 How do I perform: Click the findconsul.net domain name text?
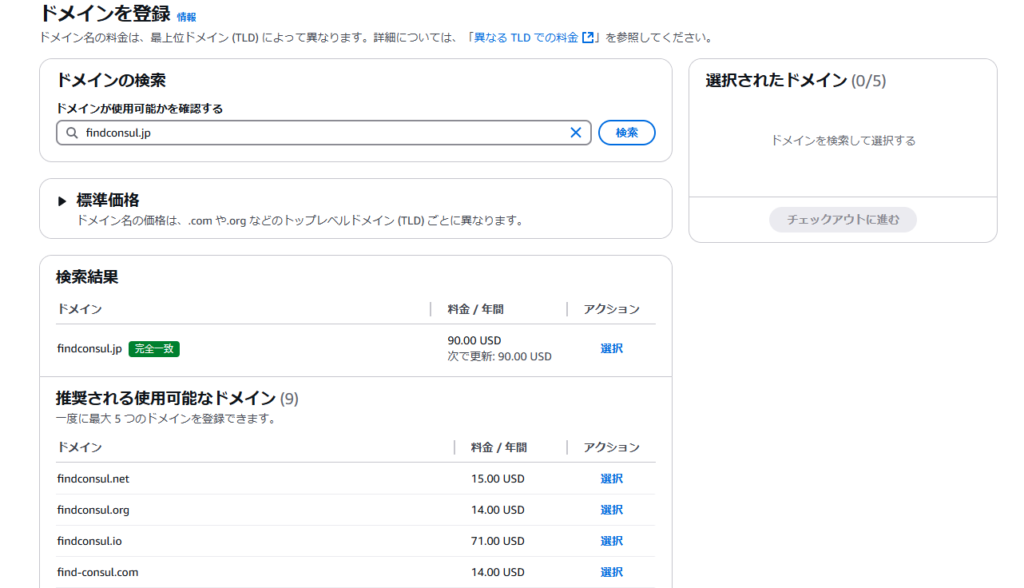[x=93, y=479]
